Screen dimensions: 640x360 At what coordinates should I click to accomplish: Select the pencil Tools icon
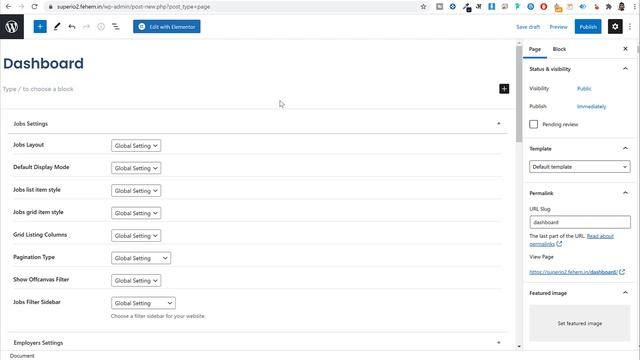pos(57,27)
